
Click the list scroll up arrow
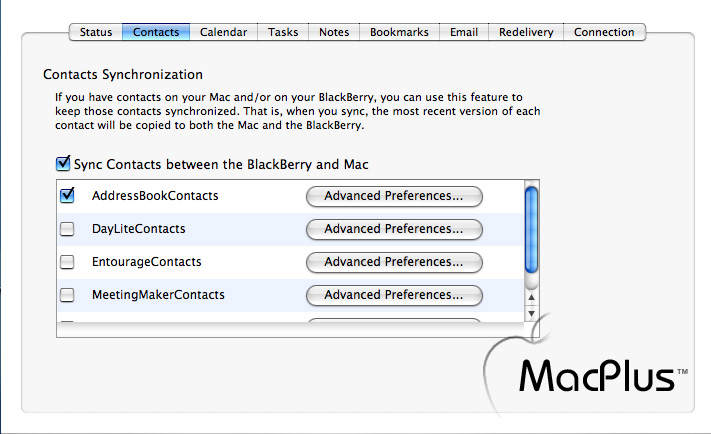[x=531, y=297]
